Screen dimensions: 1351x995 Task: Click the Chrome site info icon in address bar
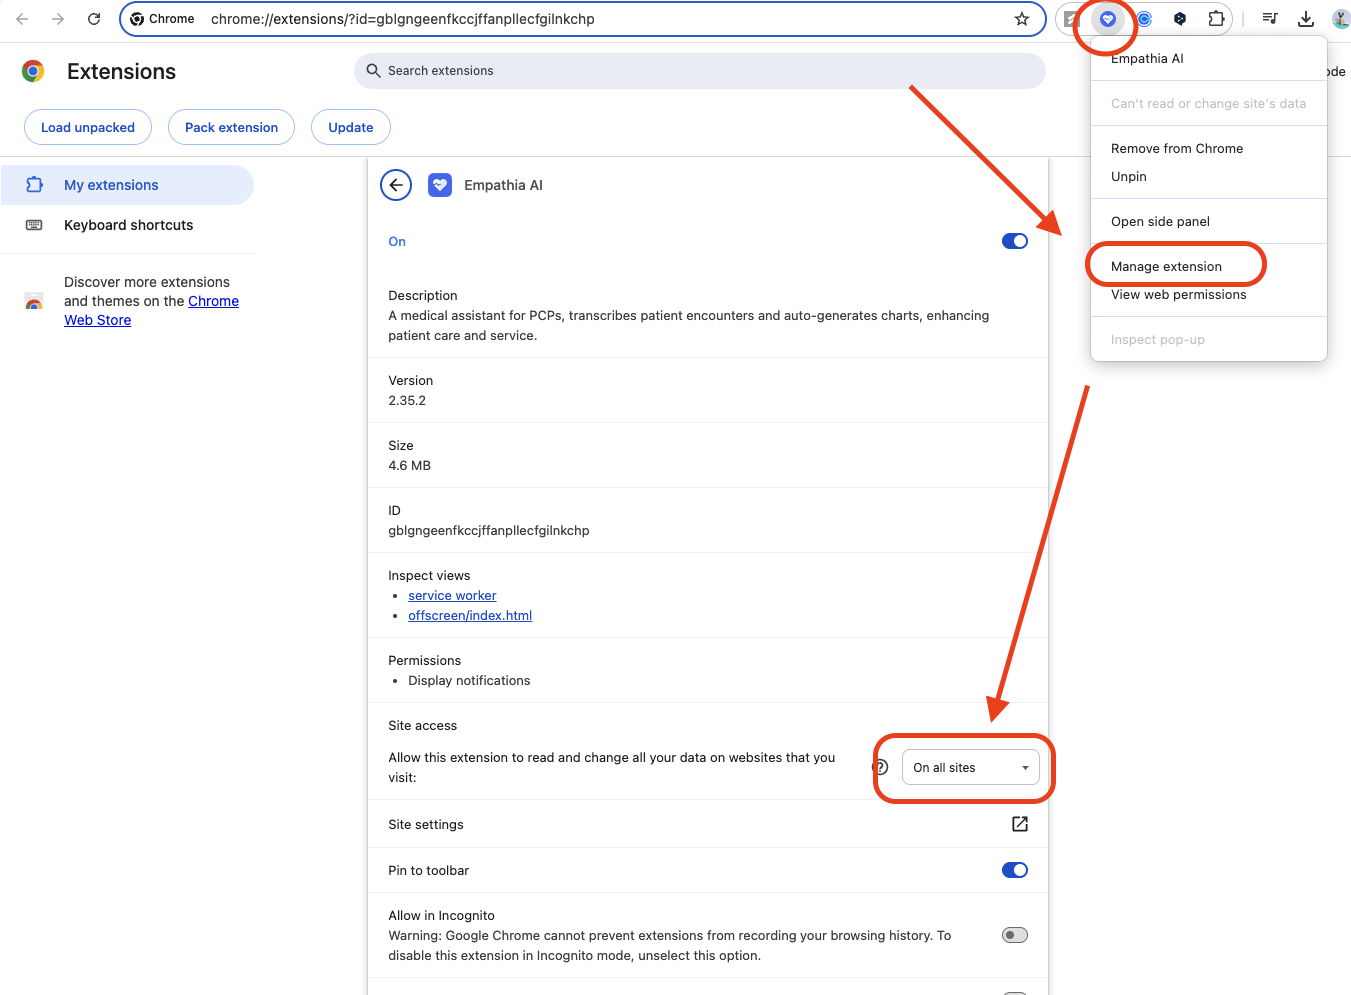137,19
